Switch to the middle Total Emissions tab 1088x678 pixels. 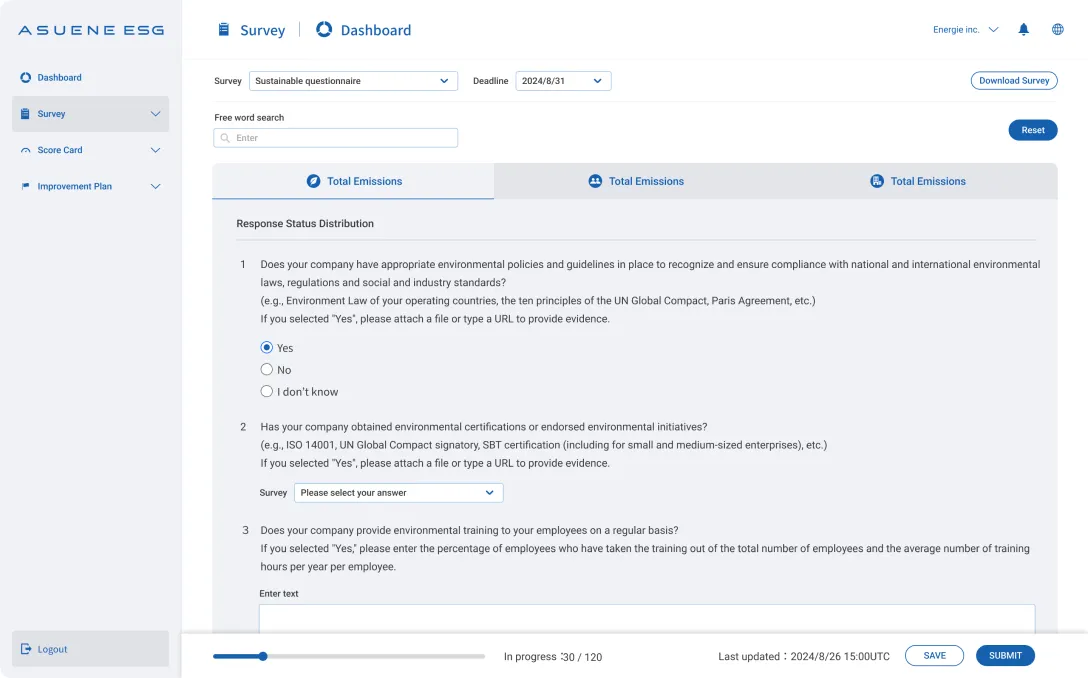pyautogui.click(x=636, y=181)
